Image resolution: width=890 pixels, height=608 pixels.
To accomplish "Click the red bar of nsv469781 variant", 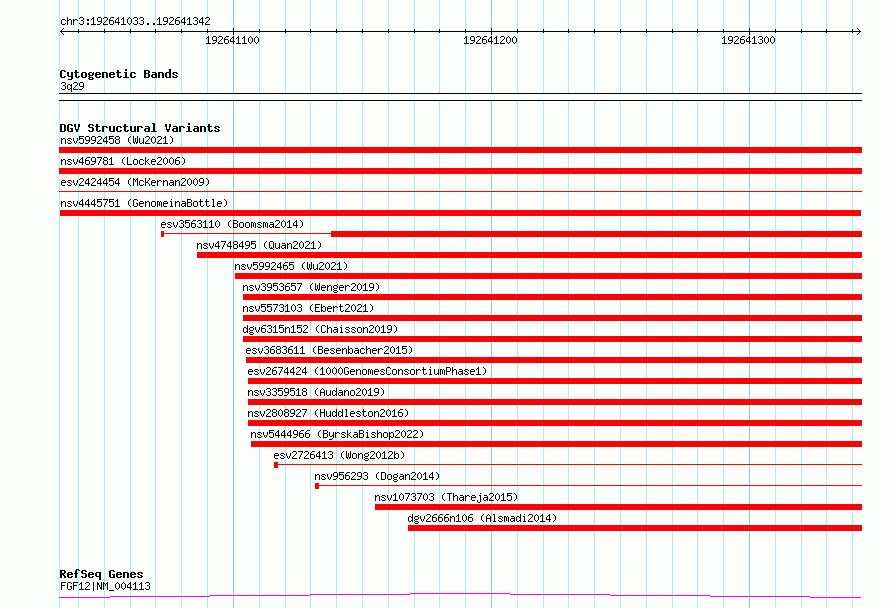I will tap(460, 171).
